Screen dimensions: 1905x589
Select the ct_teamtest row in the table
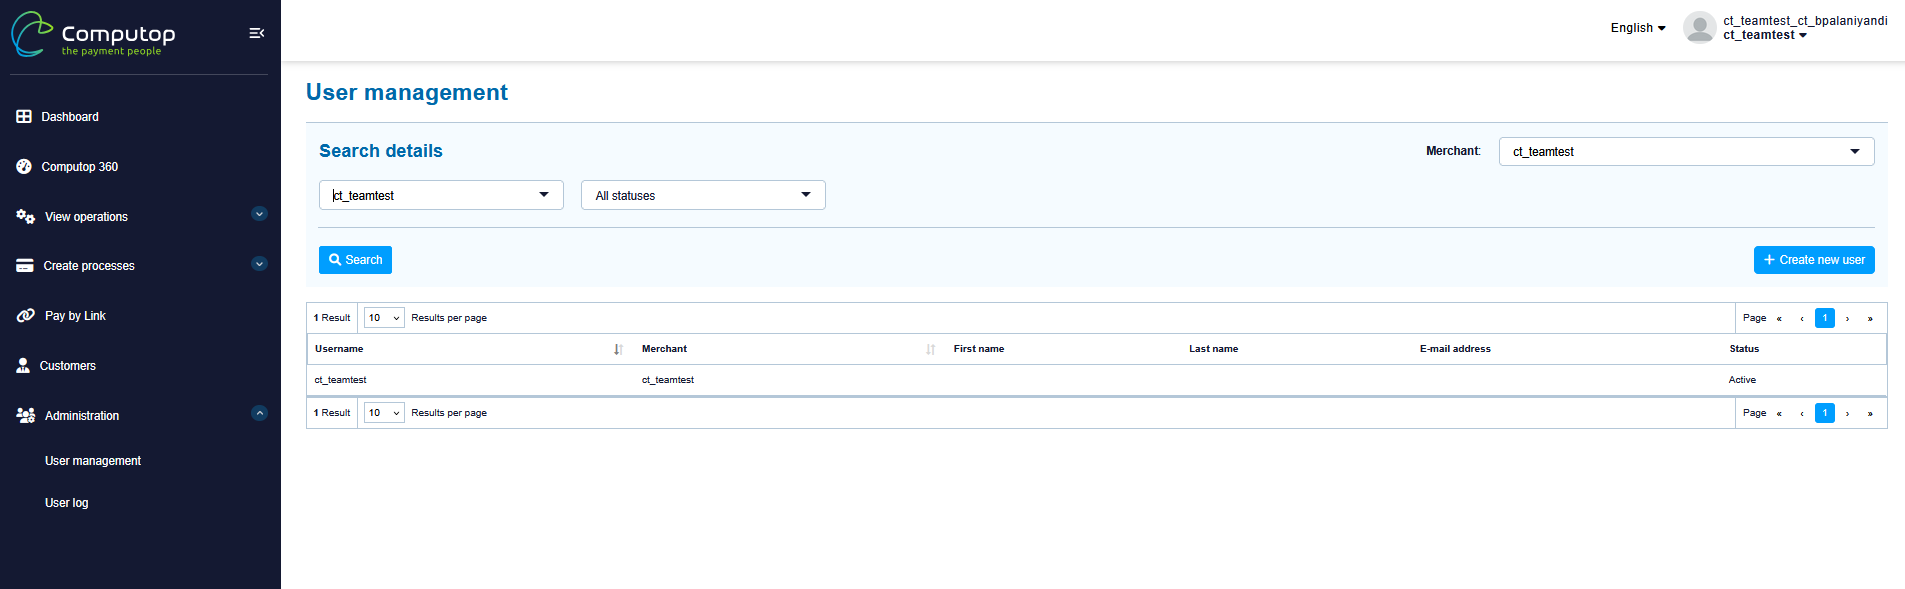pyautogui.click(x=341, y=380)
